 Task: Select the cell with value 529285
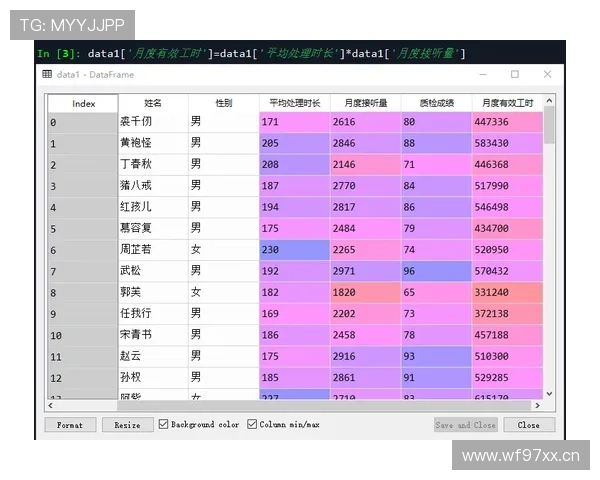click(507, 378)
